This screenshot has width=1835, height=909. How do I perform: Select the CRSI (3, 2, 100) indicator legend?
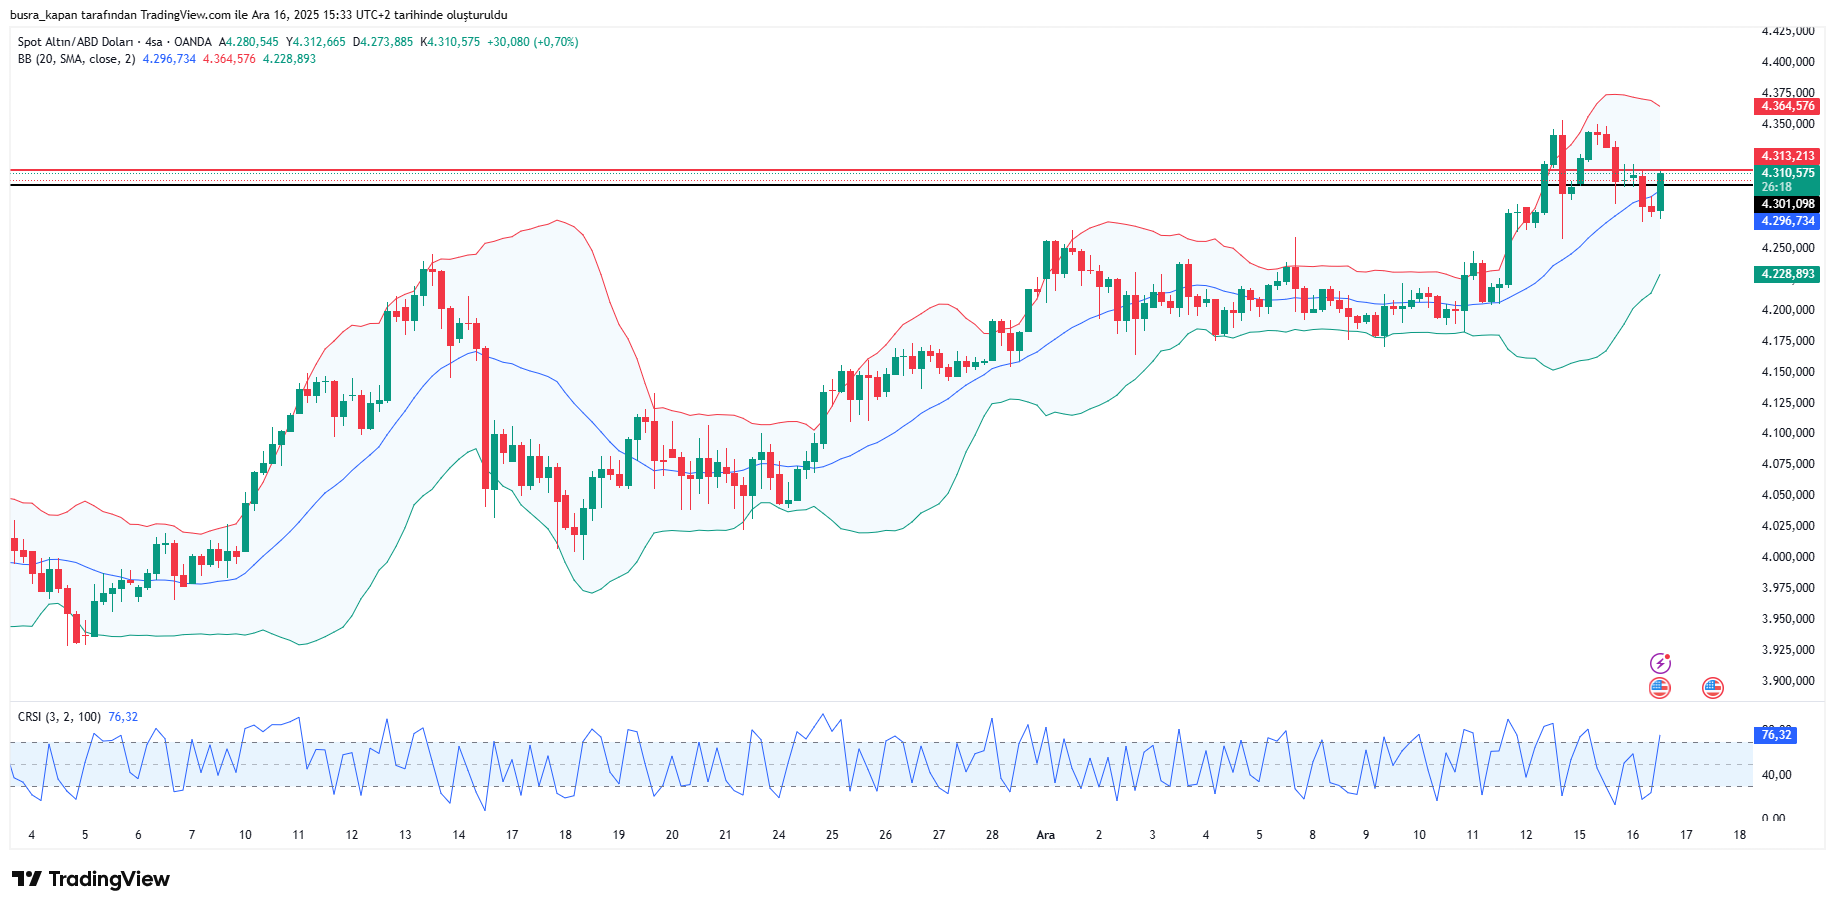tap(59, 717)
